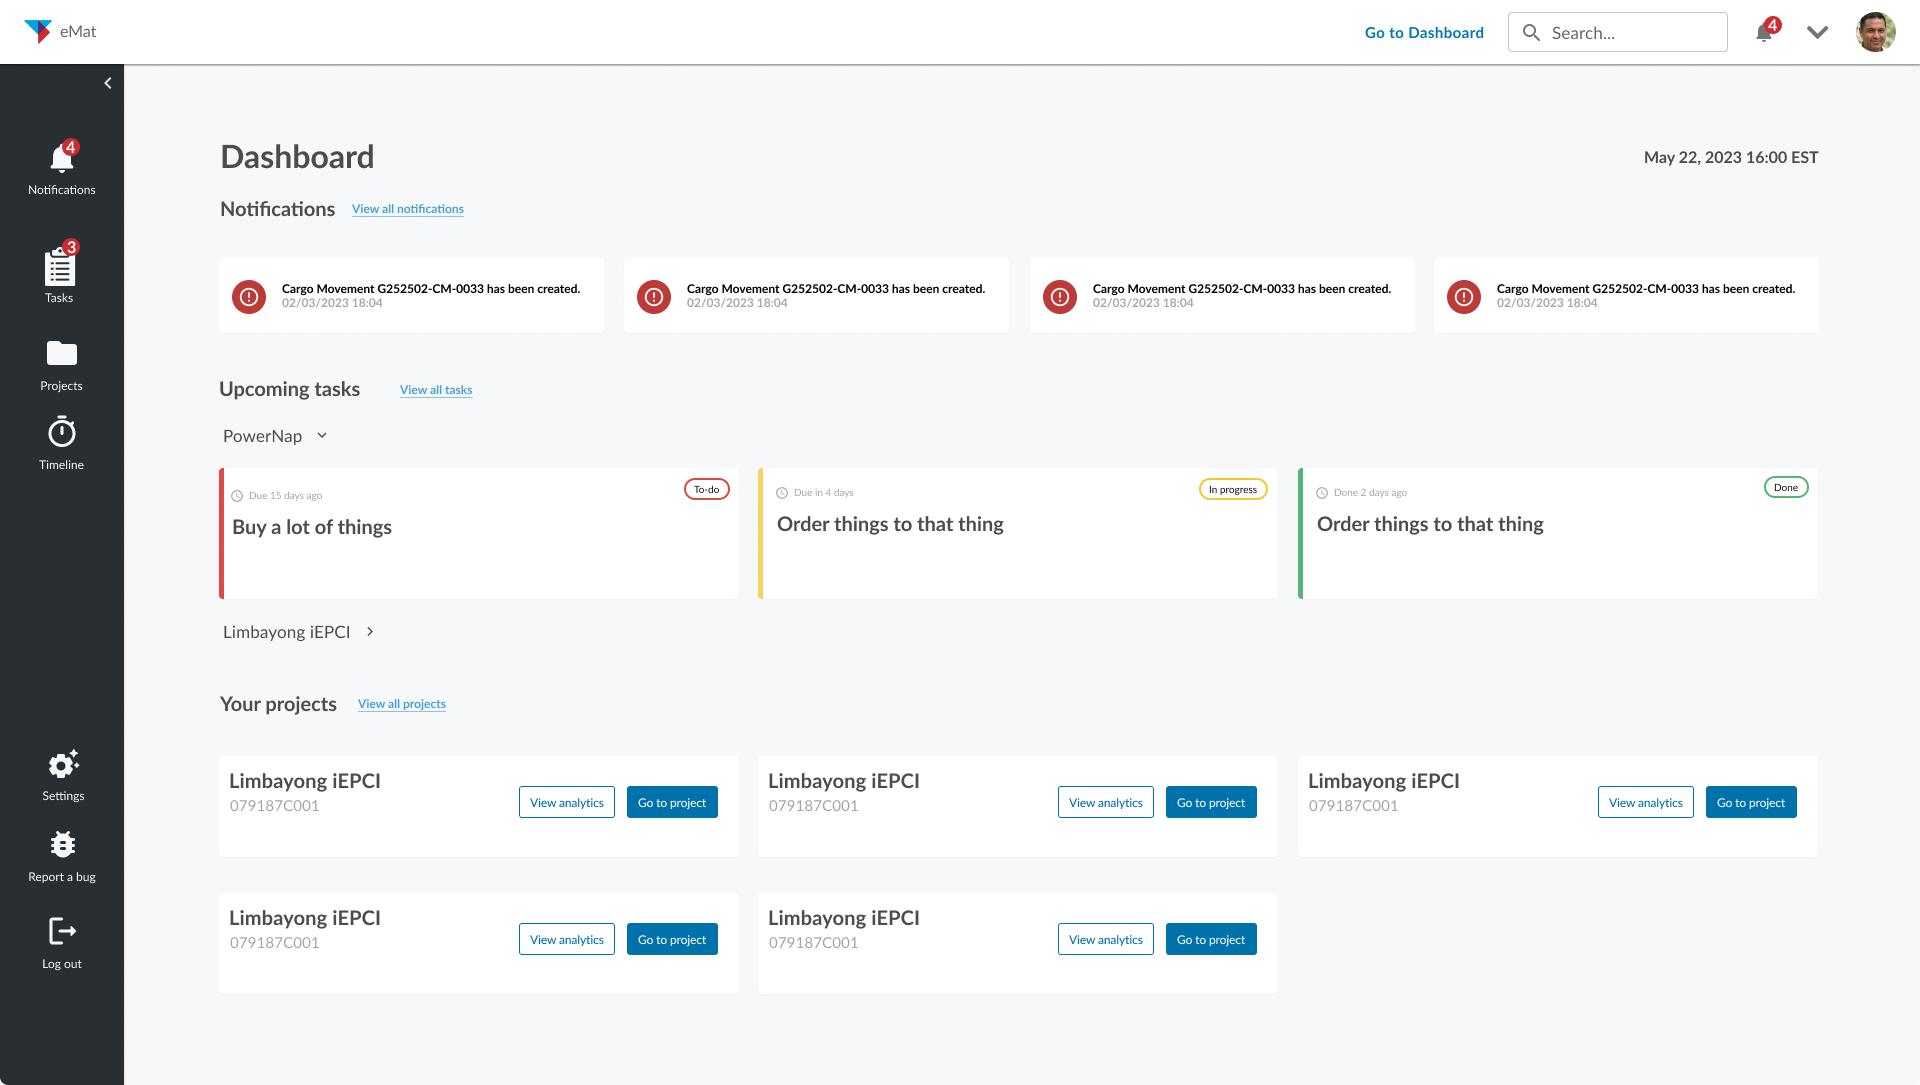
Task: Go to project in second row middle card
Action: click(1211, 939)
